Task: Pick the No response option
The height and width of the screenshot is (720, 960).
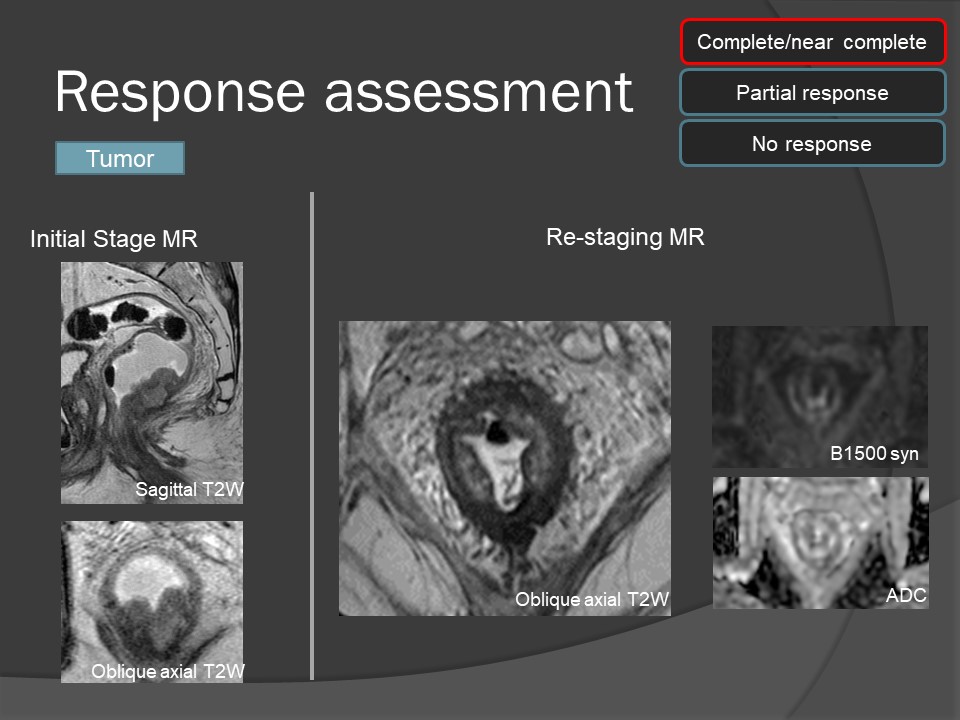Action: pyautogui.click(x=812, y=144)
